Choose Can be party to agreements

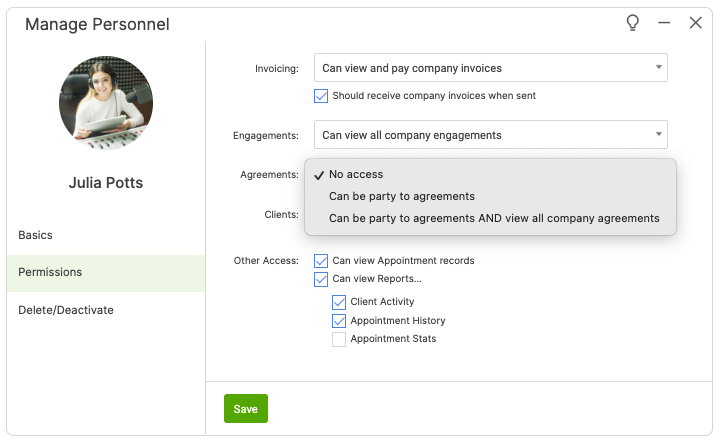401,196
